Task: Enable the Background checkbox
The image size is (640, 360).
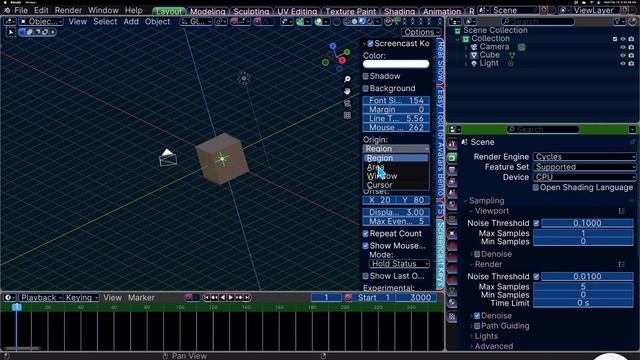Action: [x=366, y=88]
